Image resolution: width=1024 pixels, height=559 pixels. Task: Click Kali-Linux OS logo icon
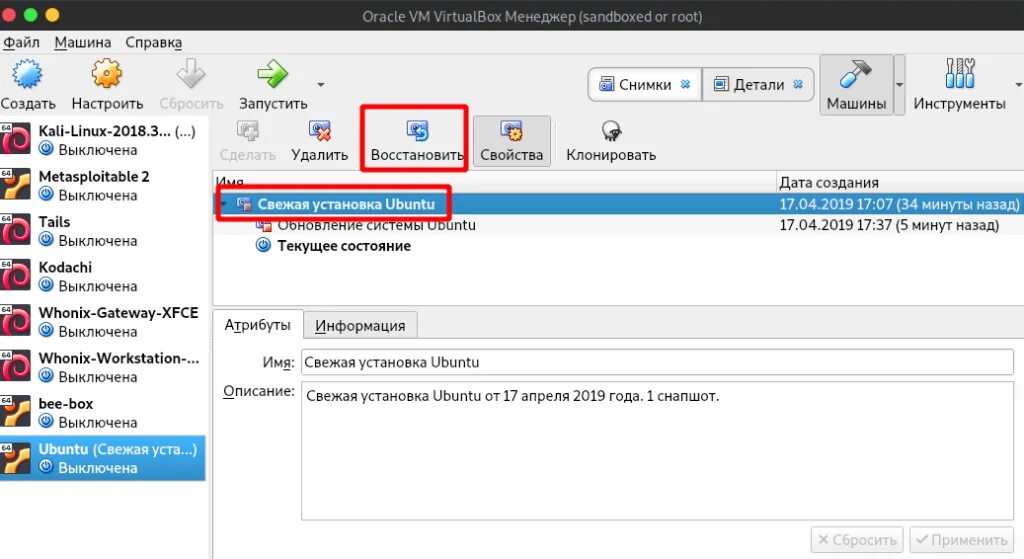coord(16,139)
